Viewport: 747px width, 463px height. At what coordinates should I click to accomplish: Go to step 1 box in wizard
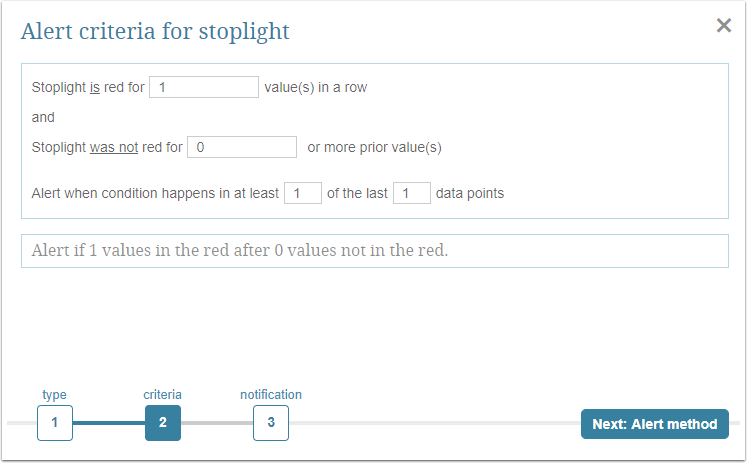pyautogui.click(x=55, y=423)
